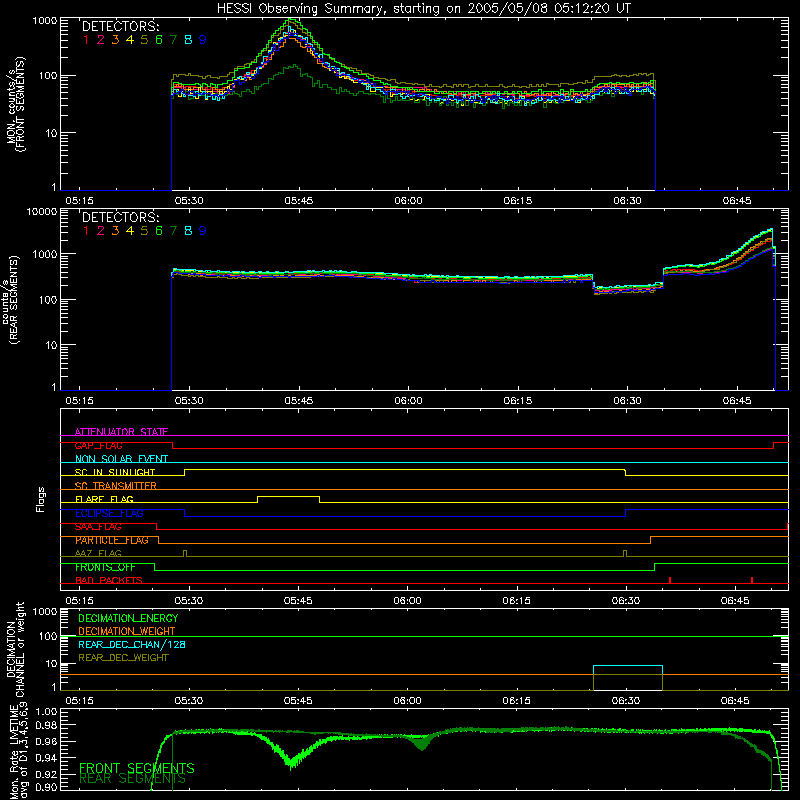Click the cyan REAR_DEC_CHAN step near 06:30
This screenshot has height=800, width=800.
(x=628, y=666)
